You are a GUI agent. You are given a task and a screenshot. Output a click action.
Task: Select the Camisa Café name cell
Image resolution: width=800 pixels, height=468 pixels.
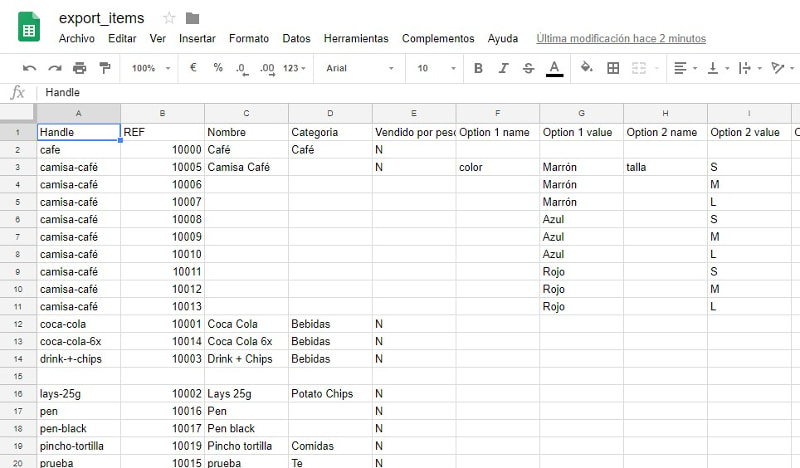(x=246, y=167)
